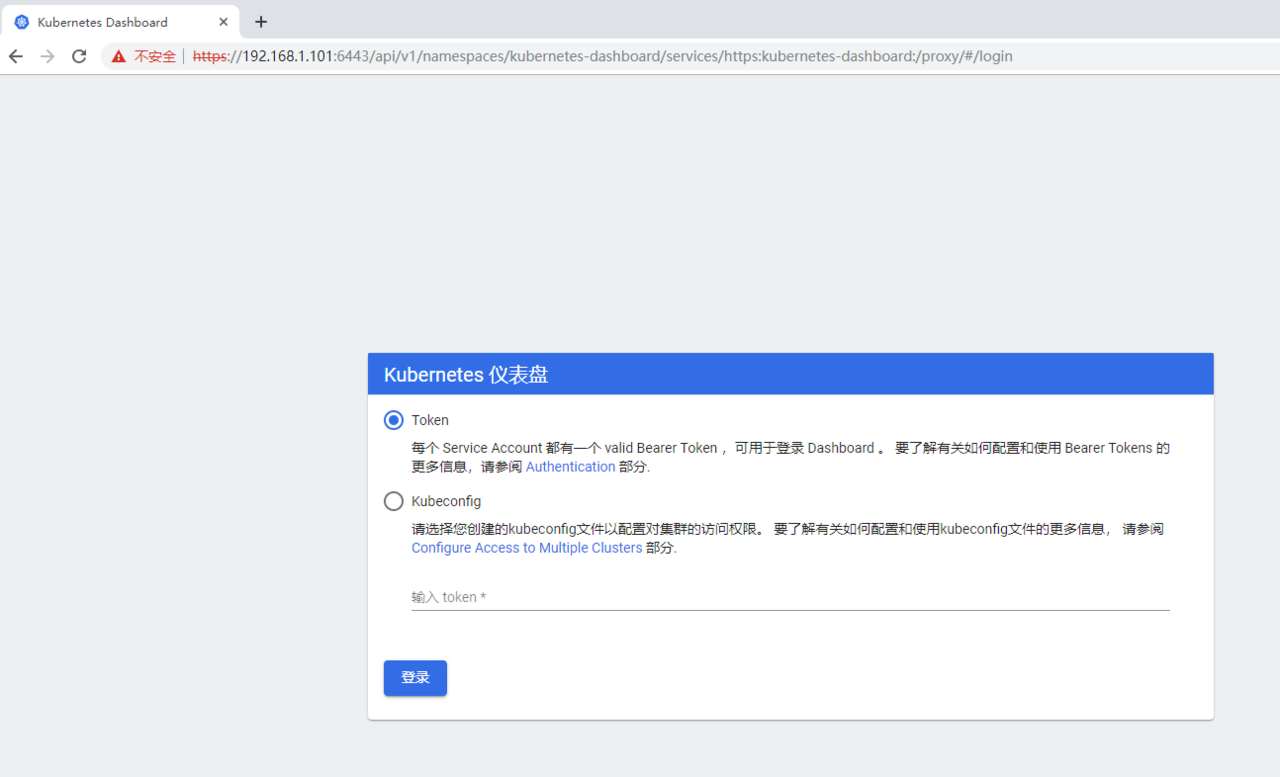Close the Kubernetes Dashboard tab

(223, 22)
